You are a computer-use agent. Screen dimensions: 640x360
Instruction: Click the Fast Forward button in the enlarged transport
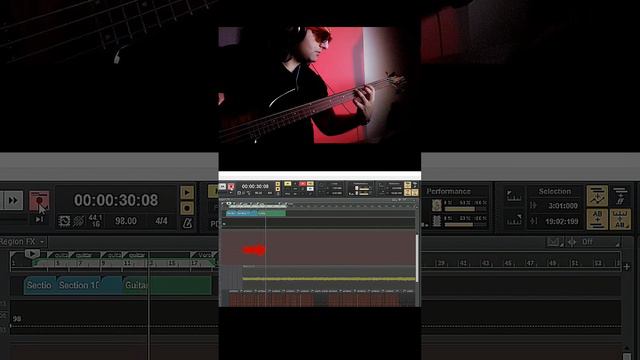click(13, 200)
